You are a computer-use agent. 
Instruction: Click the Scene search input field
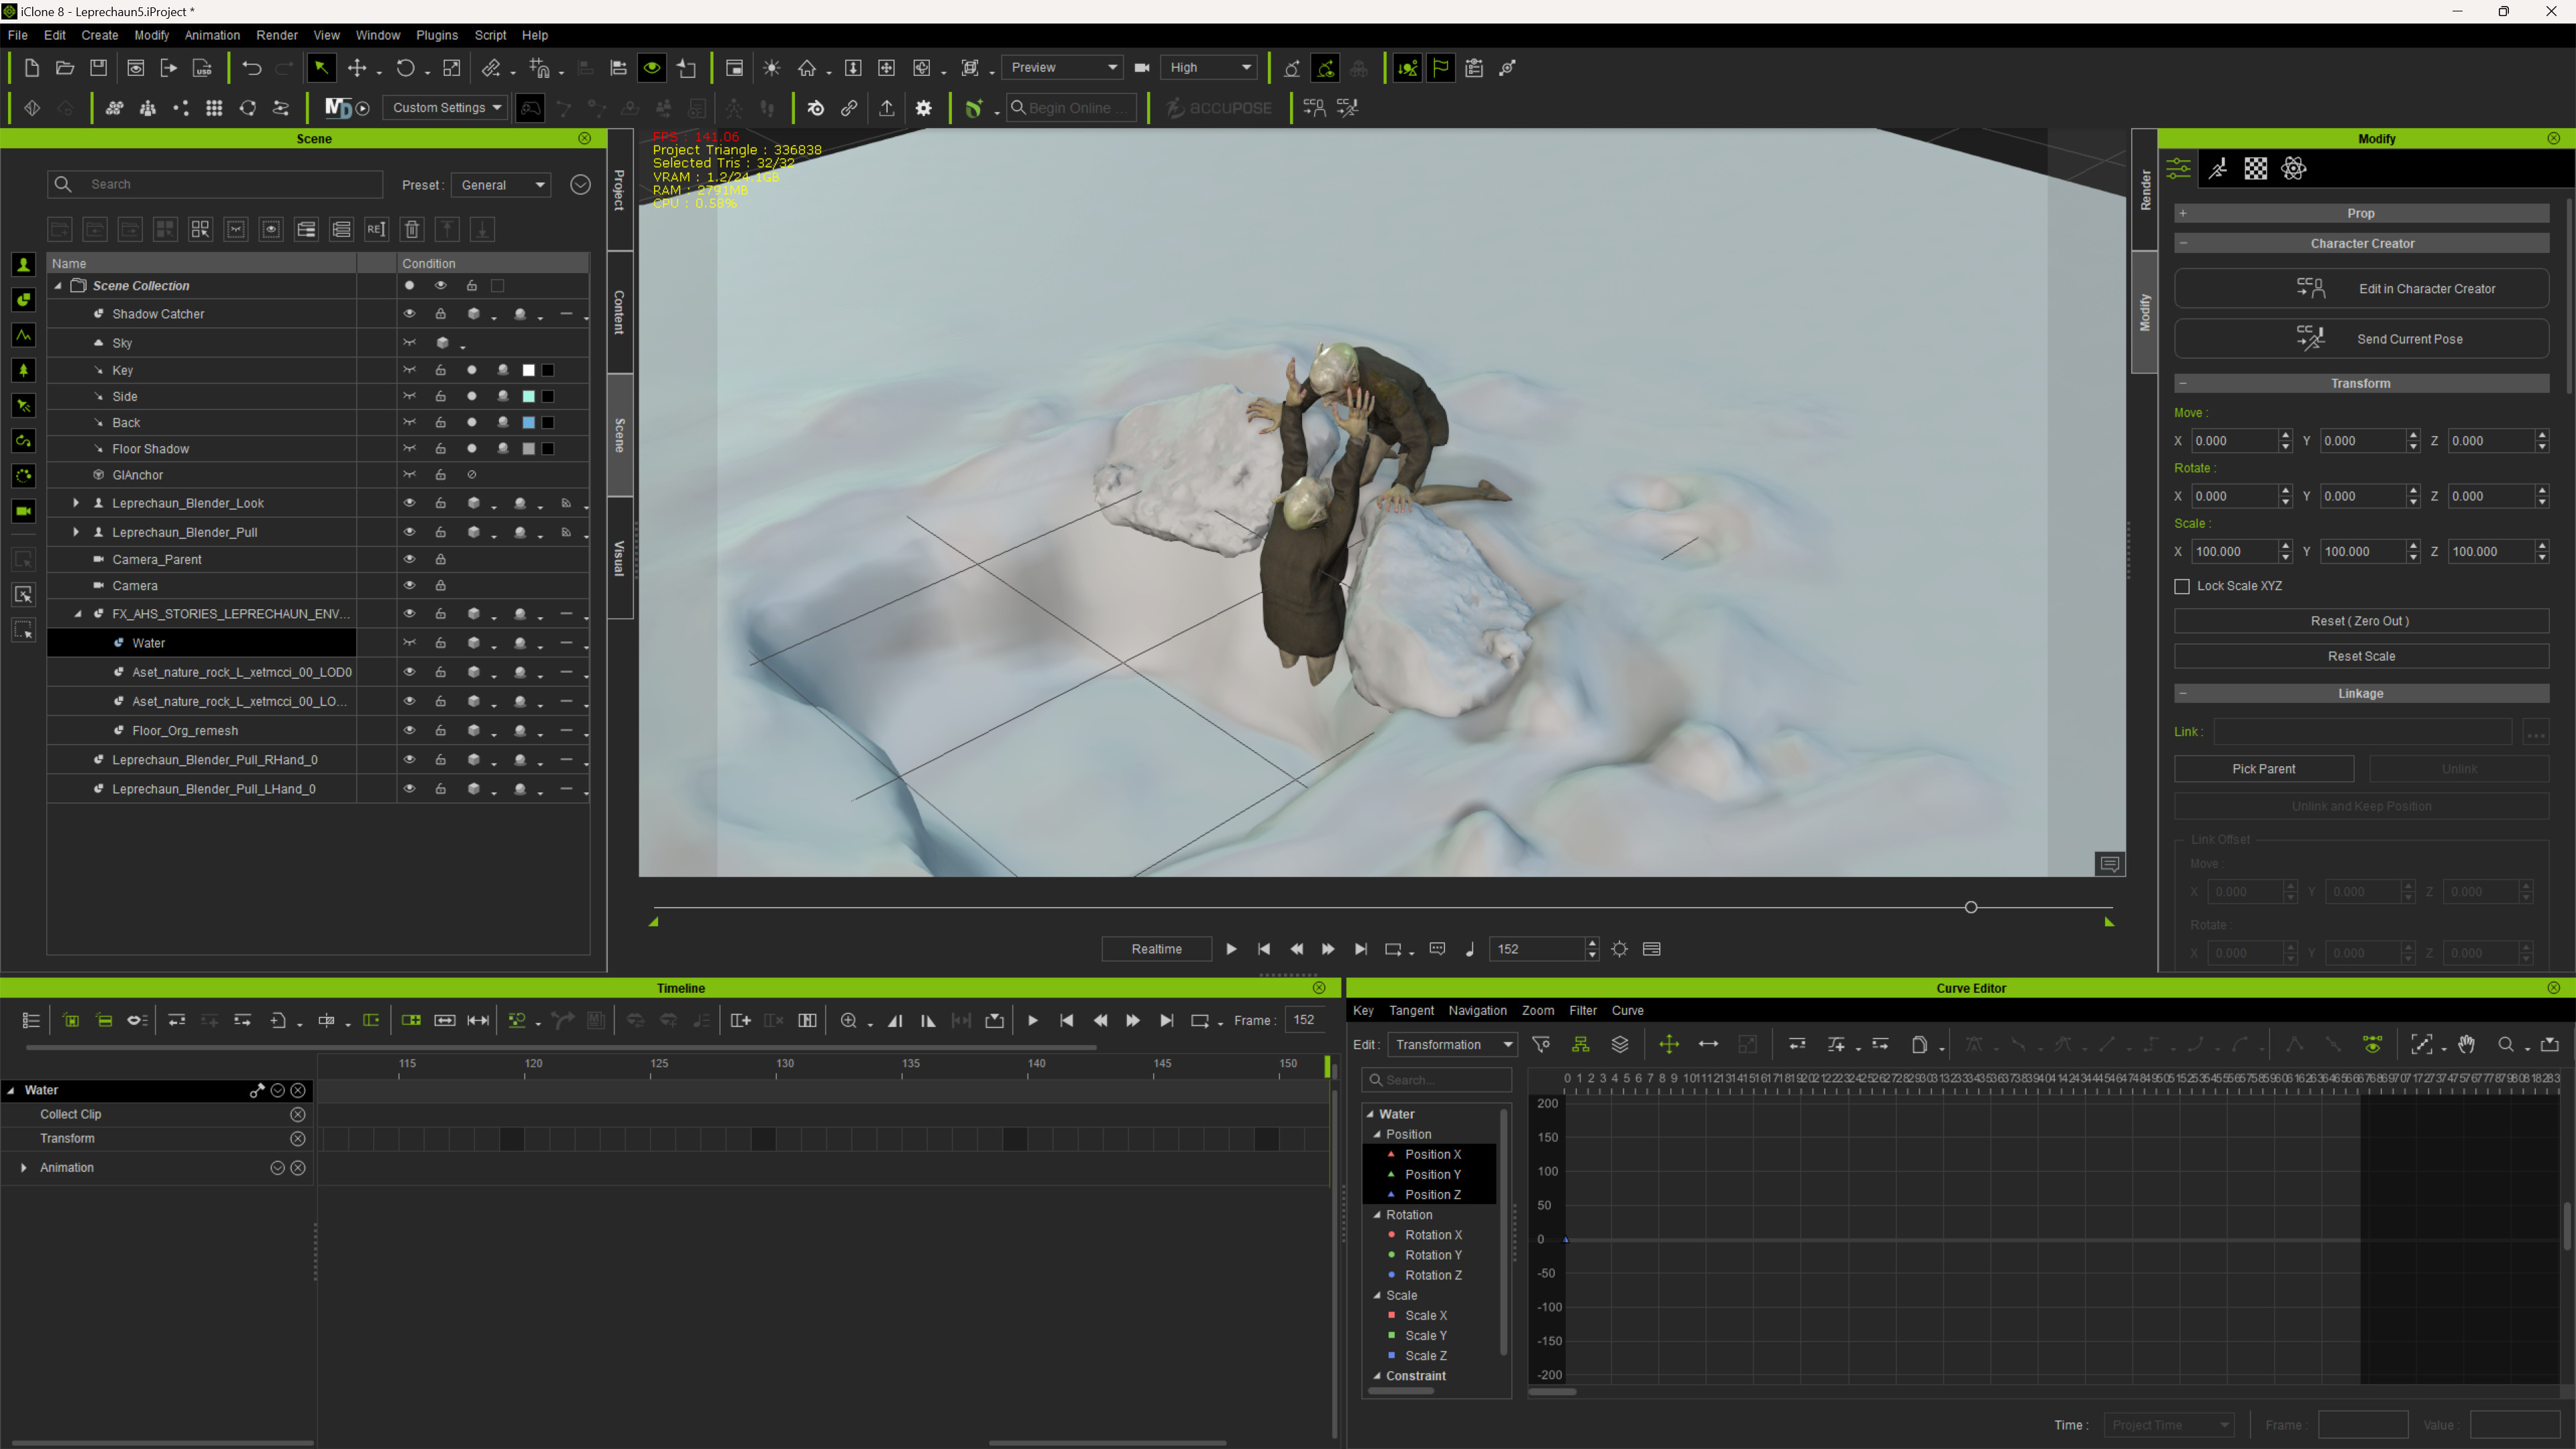[x=215, y=184]
